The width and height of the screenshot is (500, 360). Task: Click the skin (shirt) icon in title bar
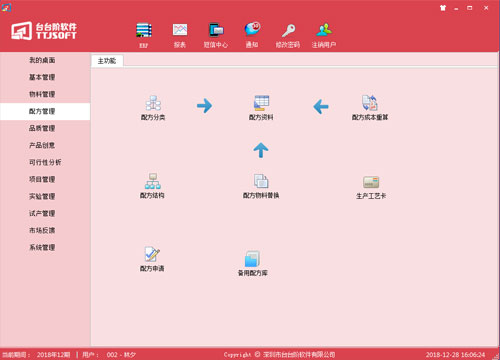coord(443,8)
